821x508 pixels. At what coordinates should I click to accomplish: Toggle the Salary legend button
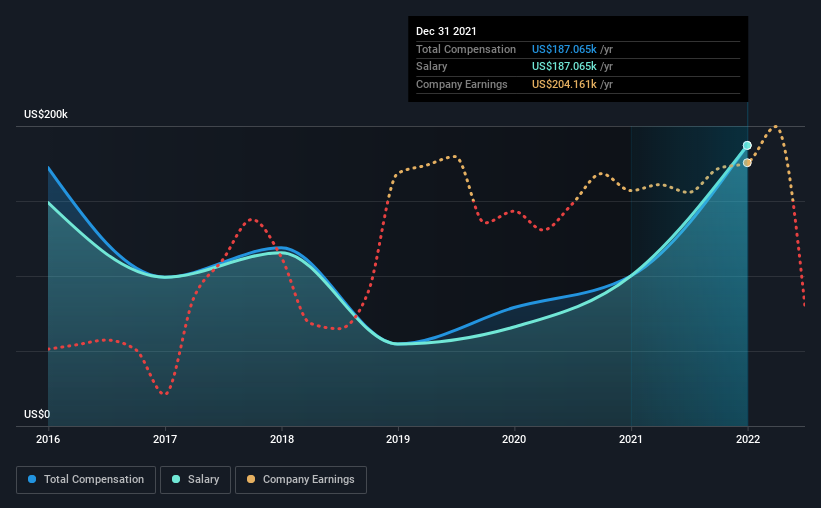(x=195, y=480)
